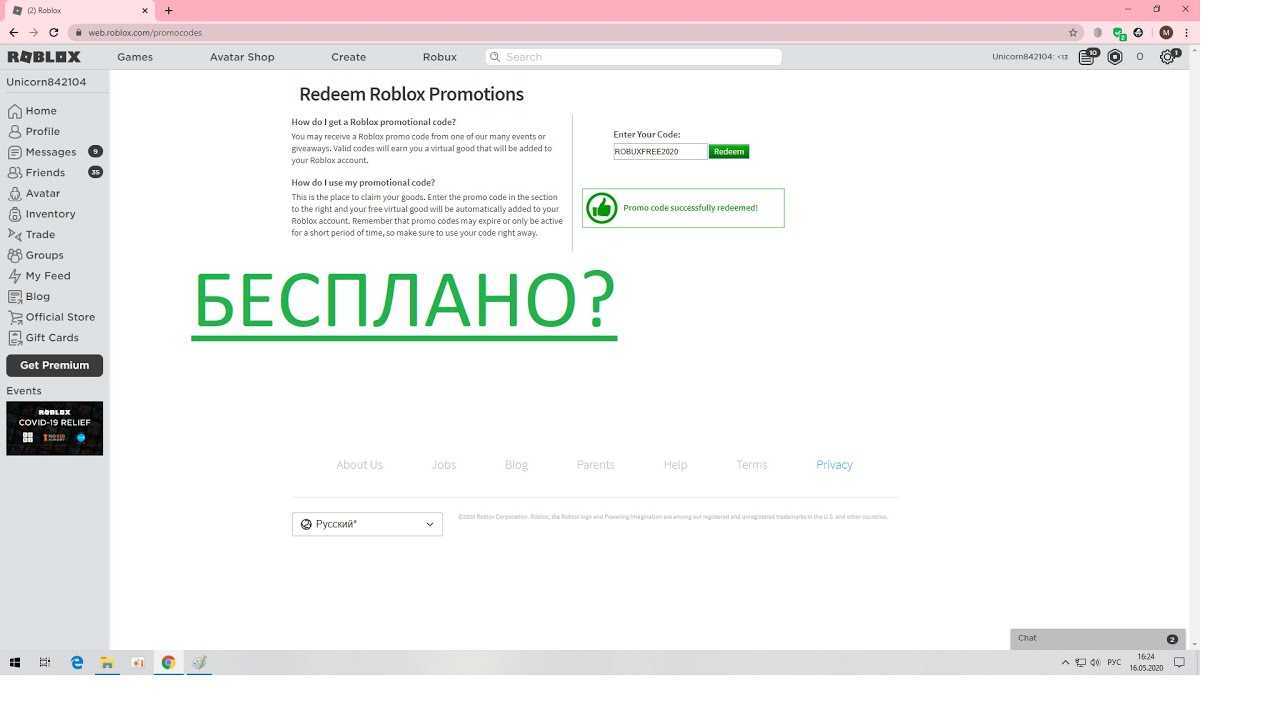Open a new Chrome tab

(168, 10)
